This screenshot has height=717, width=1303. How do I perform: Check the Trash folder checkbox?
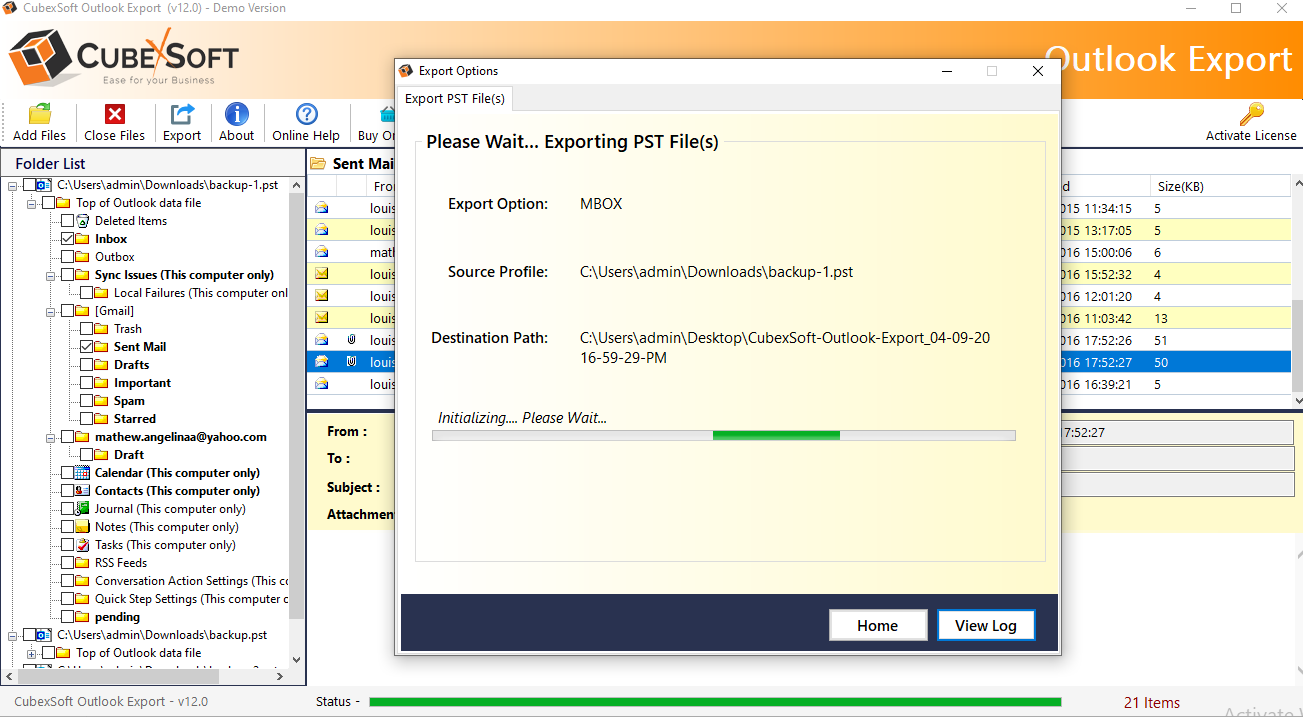[86, 329]
